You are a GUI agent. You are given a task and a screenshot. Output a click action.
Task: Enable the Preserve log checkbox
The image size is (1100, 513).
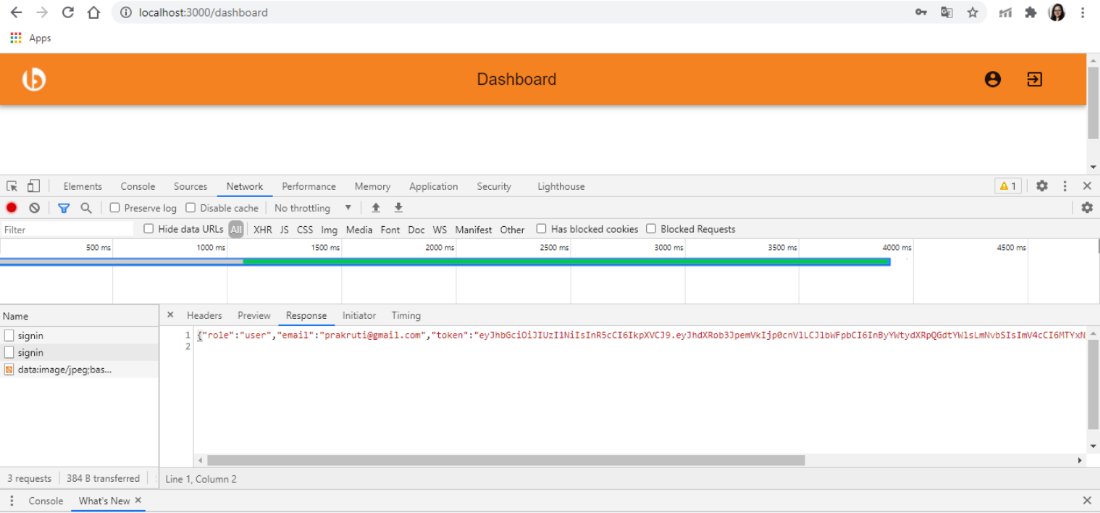(115, 208)
